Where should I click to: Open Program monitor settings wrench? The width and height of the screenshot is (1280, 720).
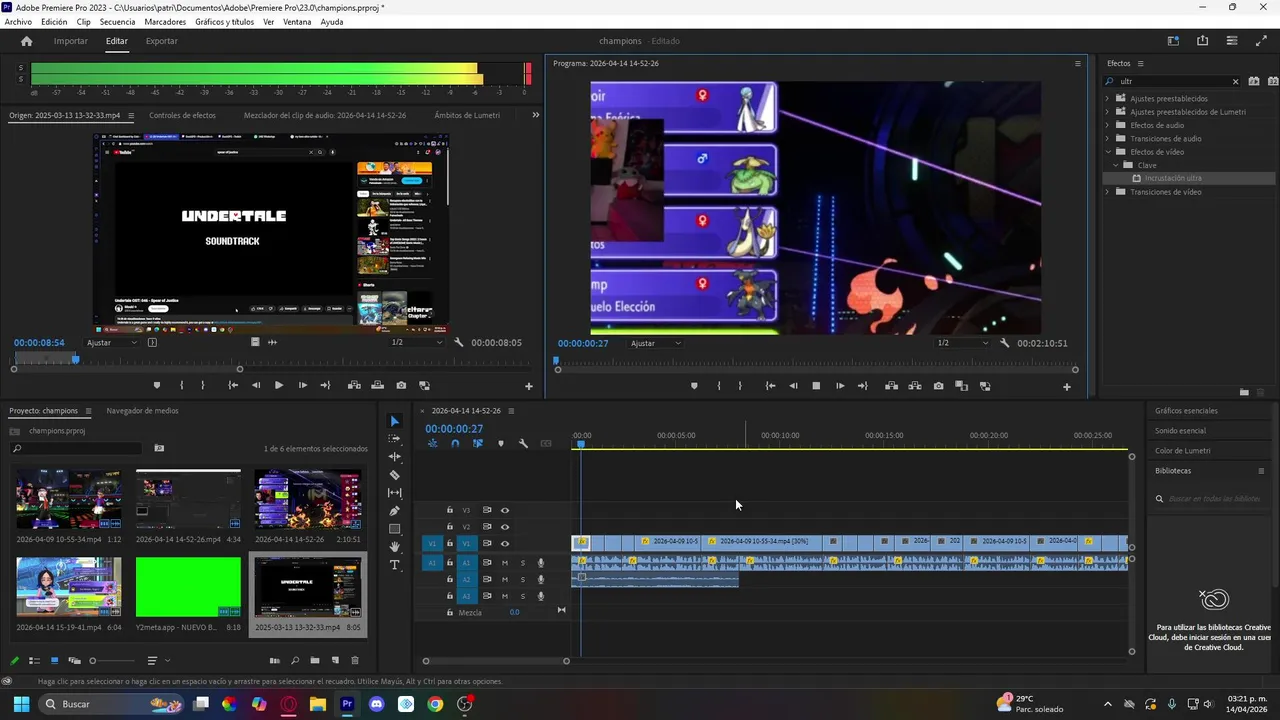coord(1004,343)
